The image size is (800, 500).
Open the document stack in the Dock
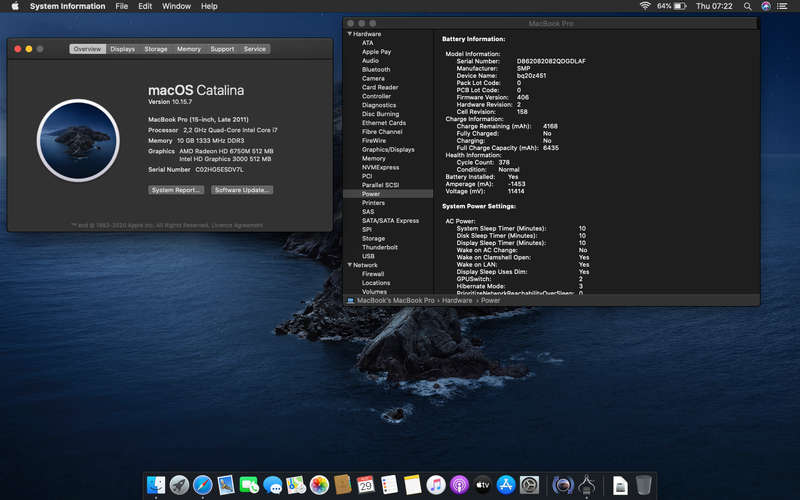pos(620,485)
